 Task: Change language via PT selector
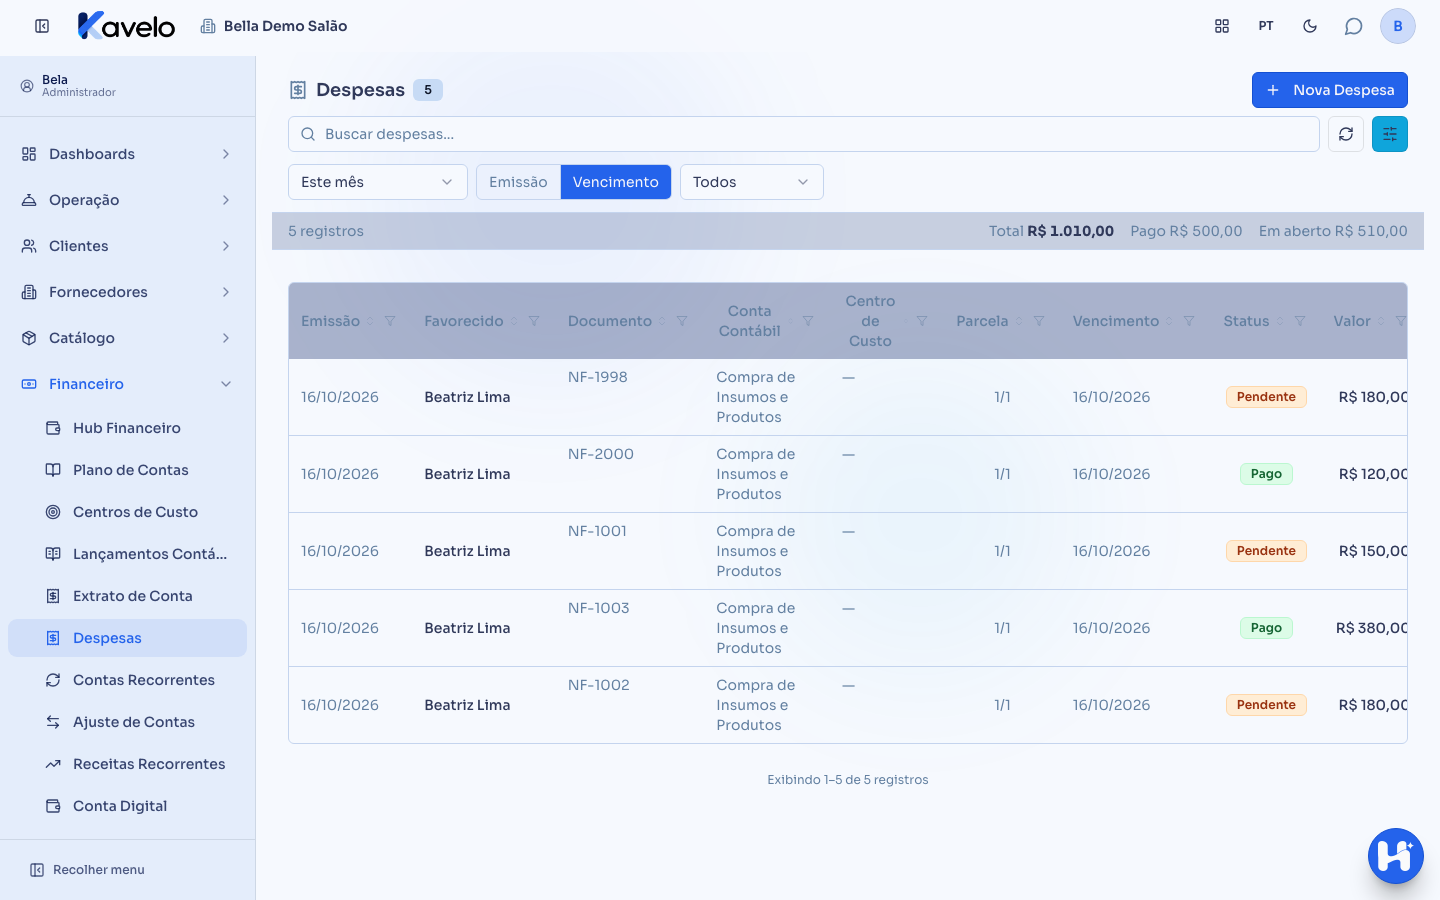[x=1266, y=26]
